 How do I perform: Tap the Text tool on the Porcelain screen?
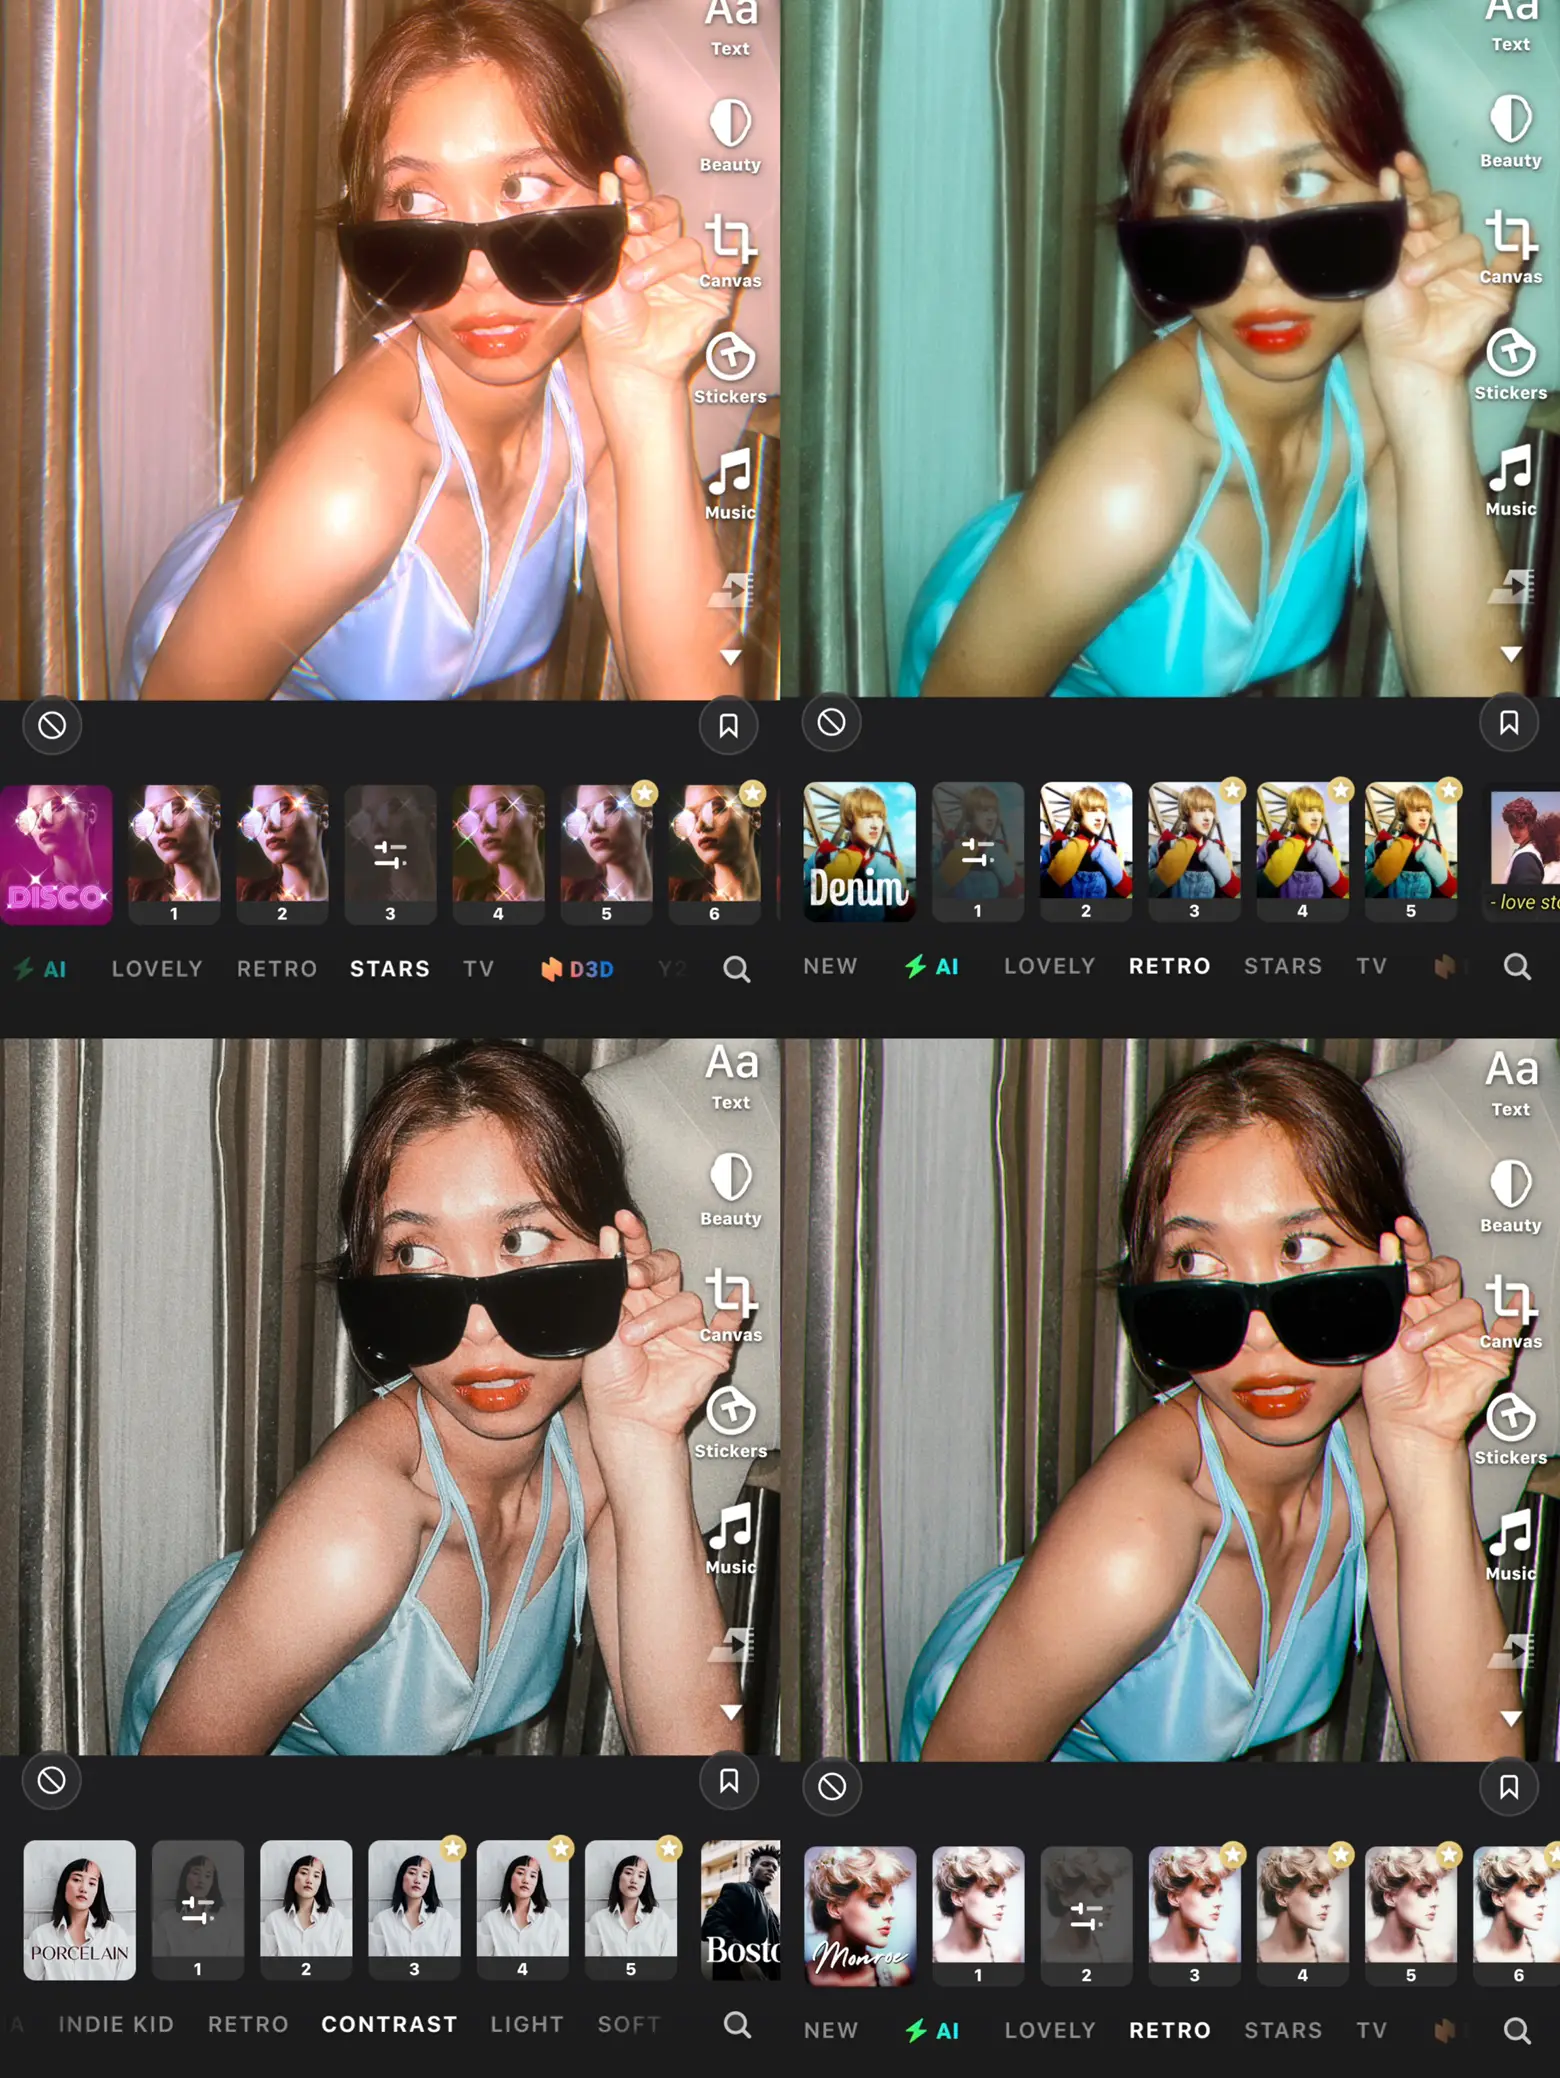(730, 1076)
